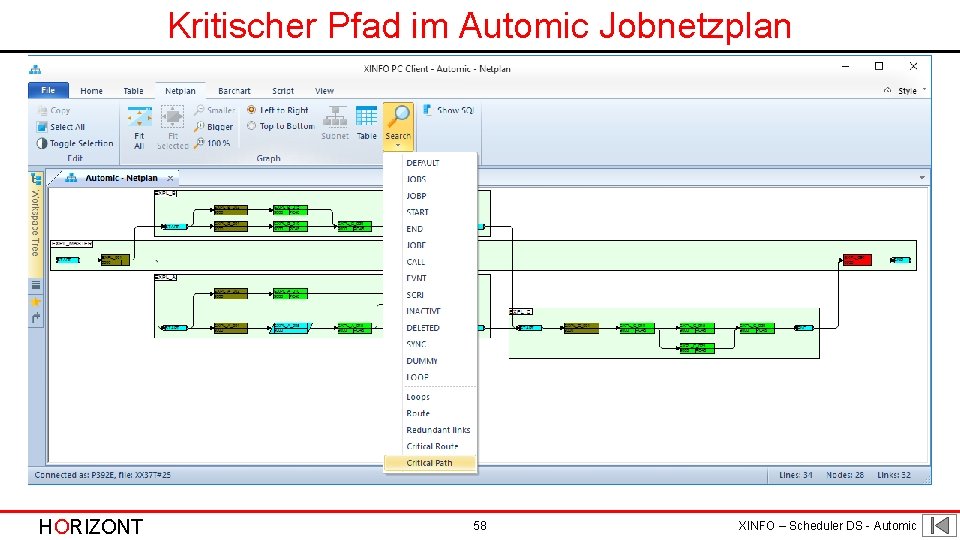Click the Fit All icon
Screen dimensions: 960x540
[139, 127]
